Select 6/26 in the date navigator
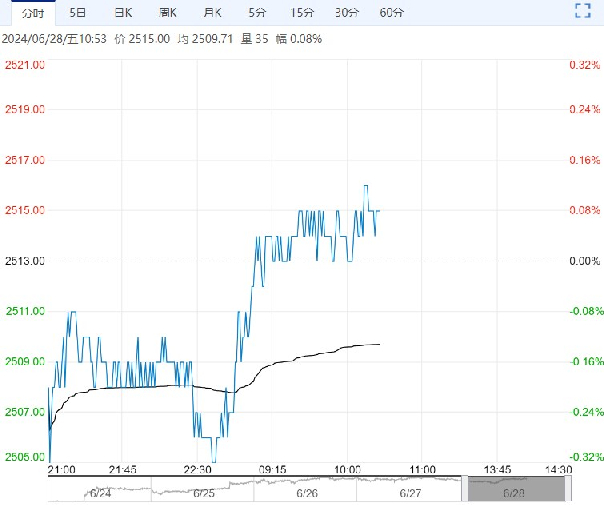604x505 pixels. click(x=309, y=492)
